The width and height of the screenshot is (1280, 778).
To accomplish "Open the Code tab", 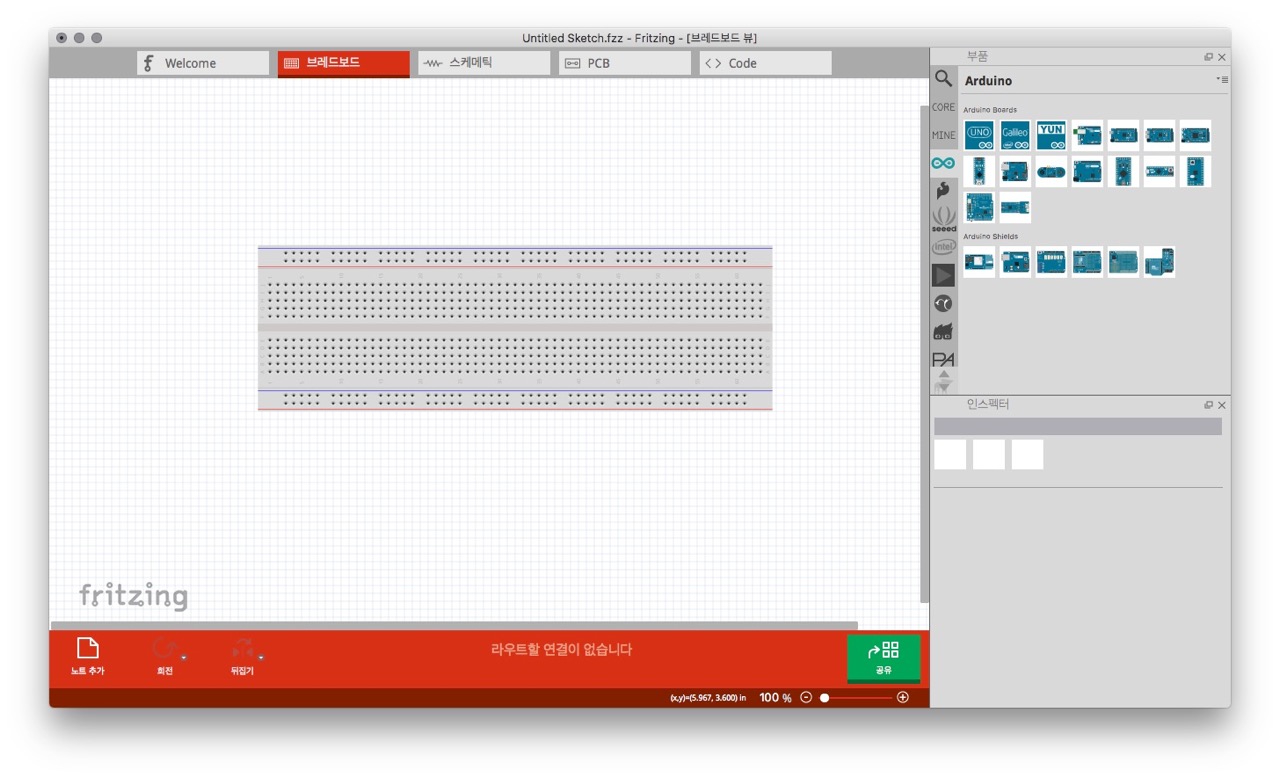I will (765, 63).
